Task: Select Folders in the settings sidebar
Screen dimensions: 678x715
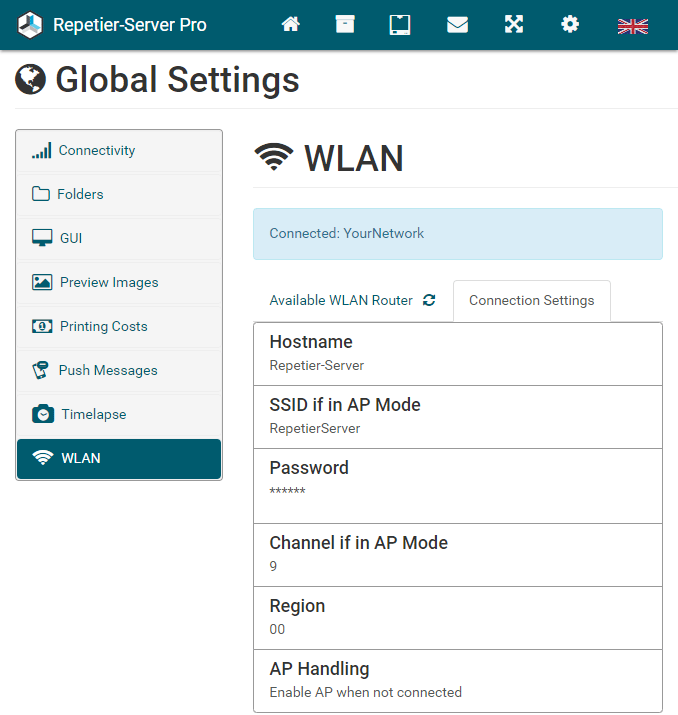Action: (119, 194)
